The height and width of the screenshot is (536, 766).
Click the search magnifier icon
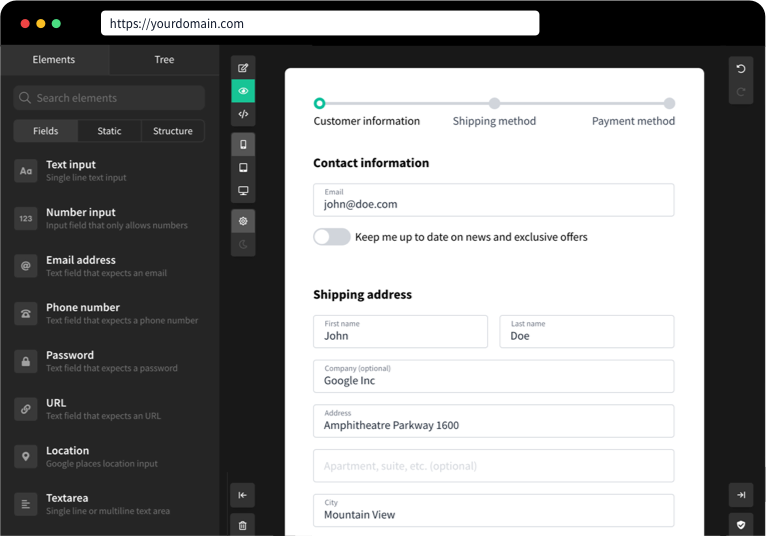(x=25, y=98)
